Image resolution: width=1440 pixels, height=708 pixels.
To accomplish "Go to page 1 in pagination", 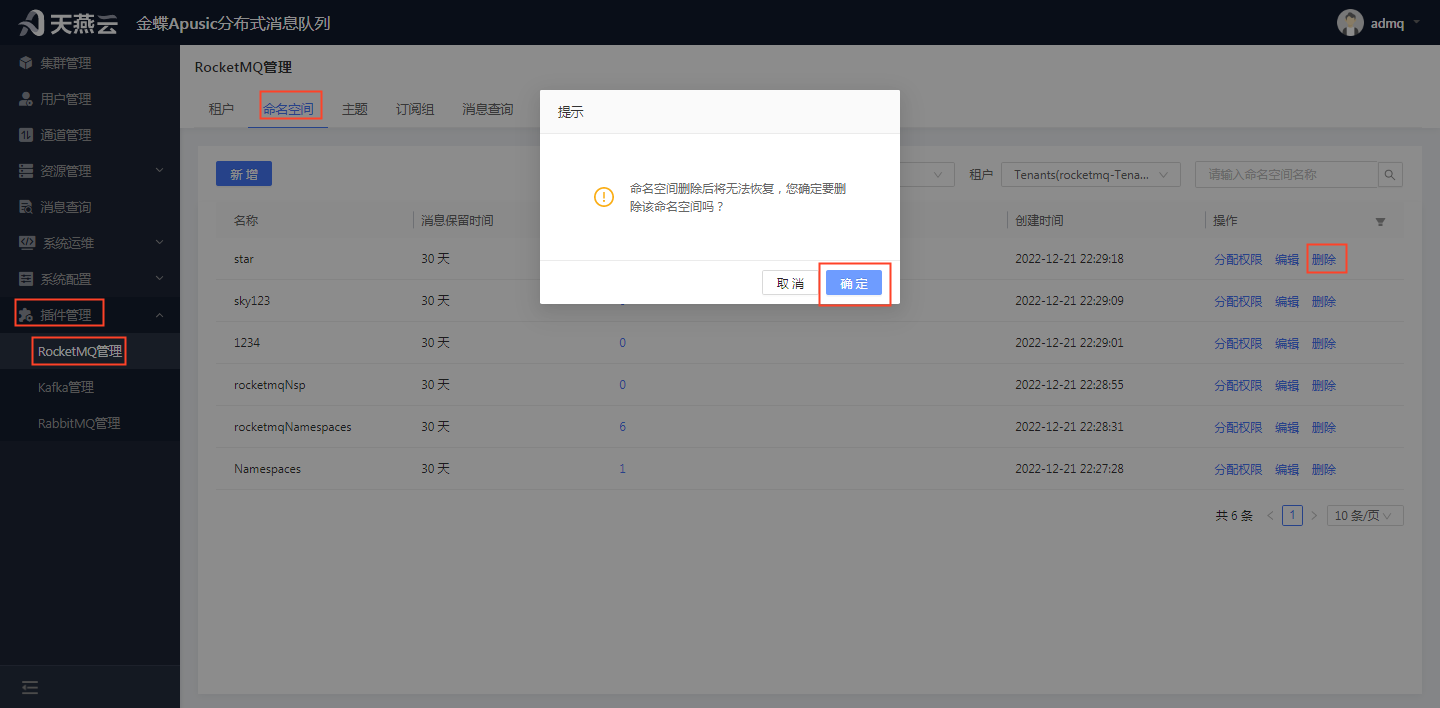I will 1292,516.
